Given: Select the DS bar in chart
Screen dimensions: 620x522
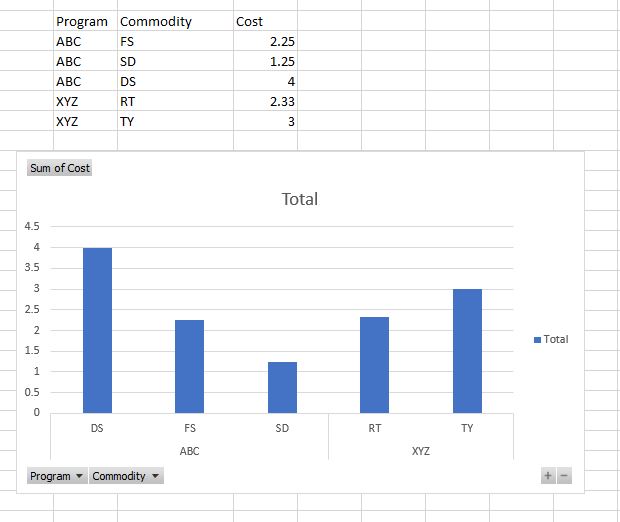Looking at the screenshot, I should point(97,330).
